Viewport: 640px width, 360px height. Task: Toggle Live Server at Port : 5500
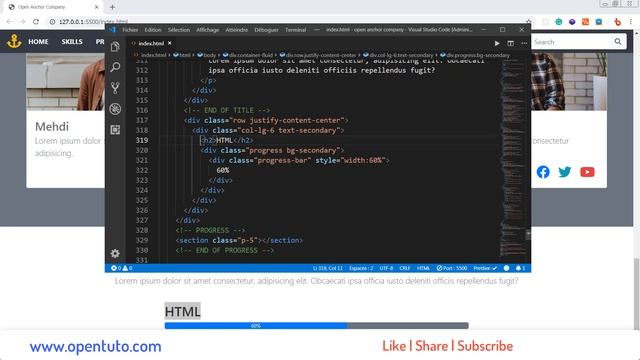pyautogui.click(x=451, y=268)
